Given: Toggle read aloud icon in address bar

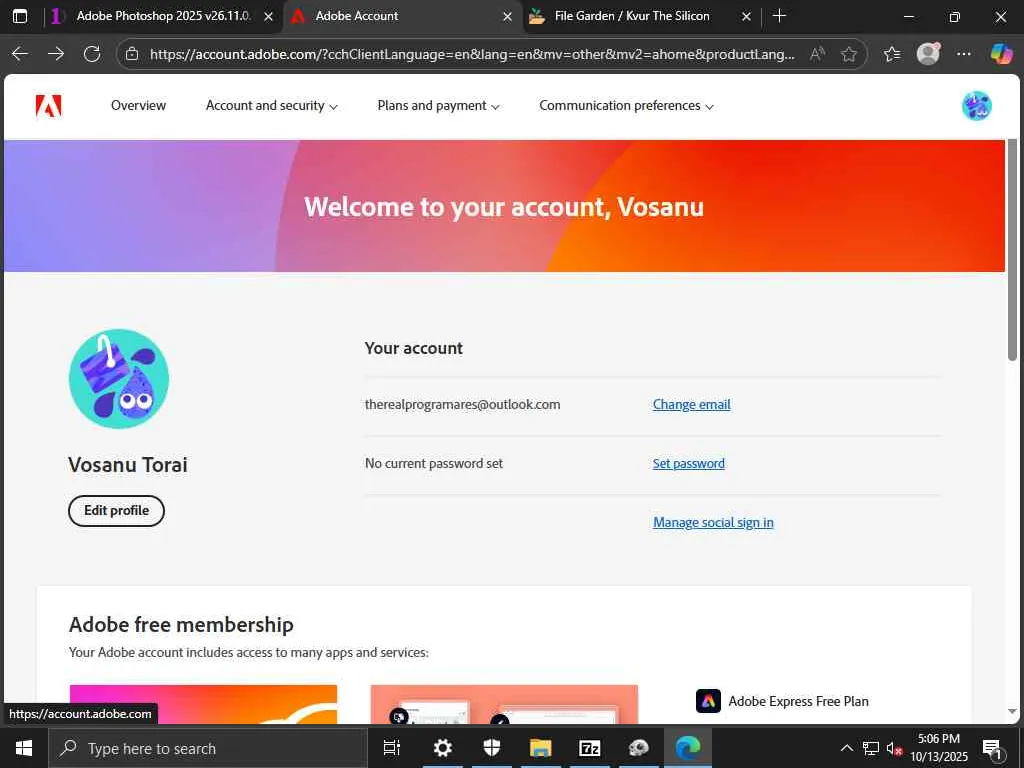Looking at the screenshot, I should [817, 54].
